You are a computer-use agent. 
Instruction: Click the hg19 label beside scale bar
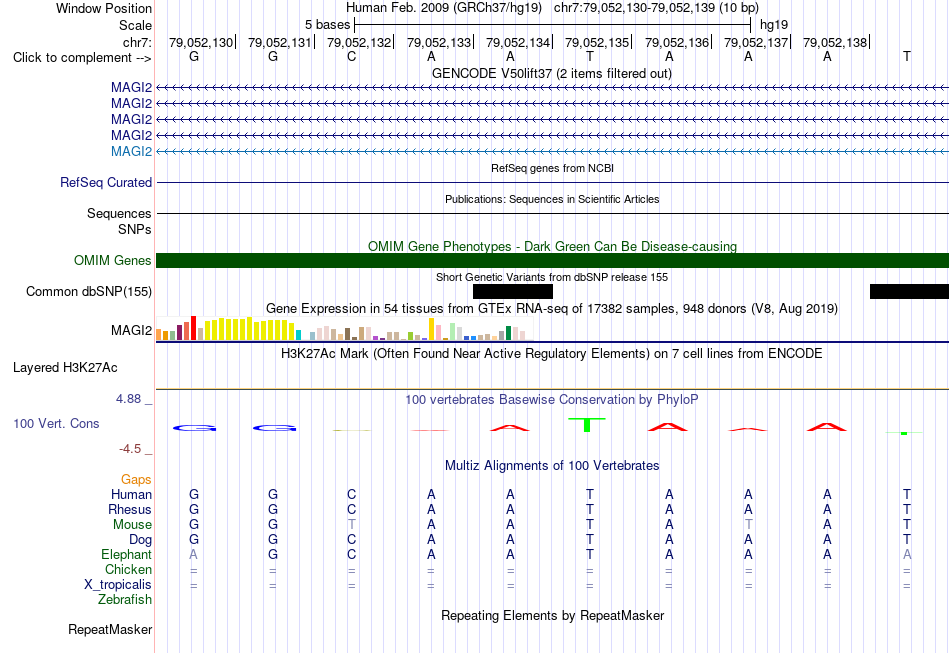774,25
